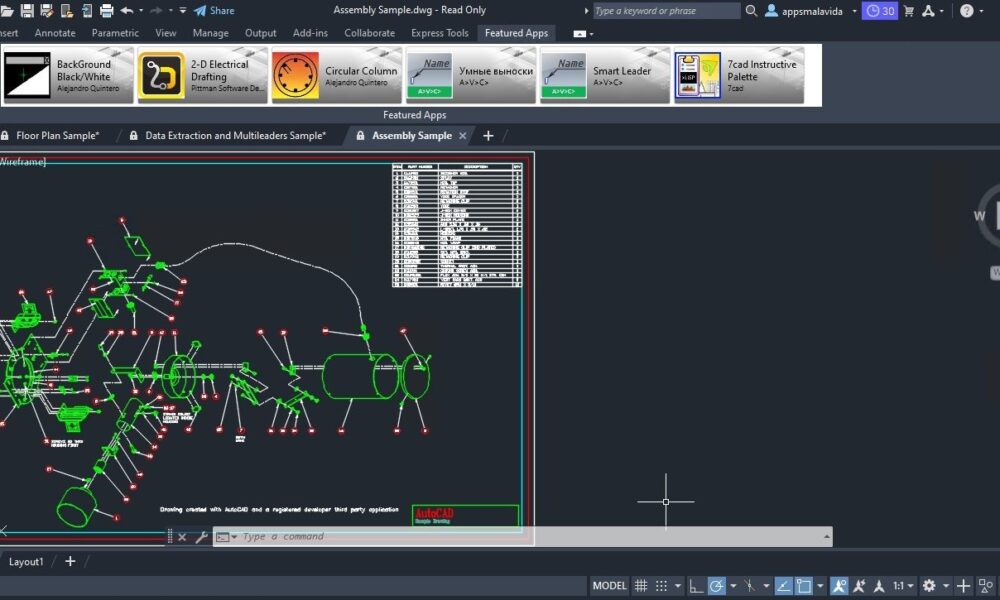
Task: Close the Assembly Sample tab
Action: pyautogui.click(x=462, y=135)
